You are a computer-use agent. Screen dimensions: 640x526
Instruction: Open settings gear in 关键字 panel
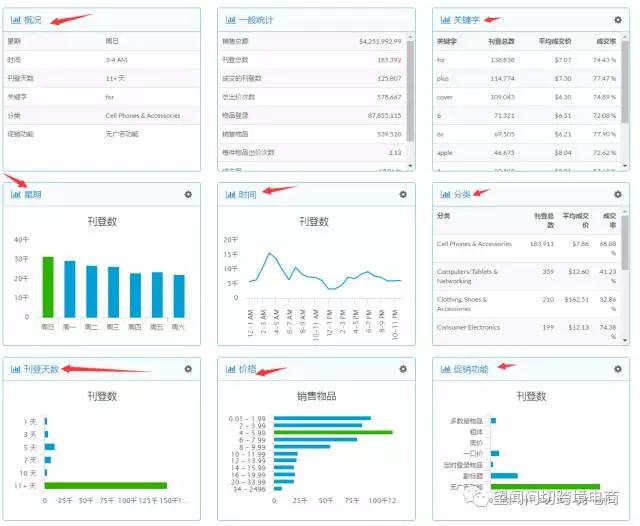(618, 20)
